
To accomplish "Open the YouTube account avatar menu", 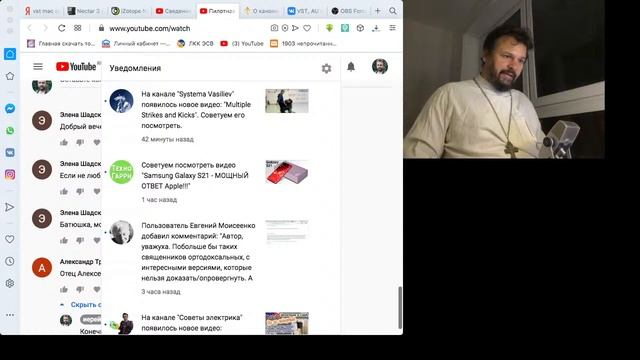I will coord(380,67).
